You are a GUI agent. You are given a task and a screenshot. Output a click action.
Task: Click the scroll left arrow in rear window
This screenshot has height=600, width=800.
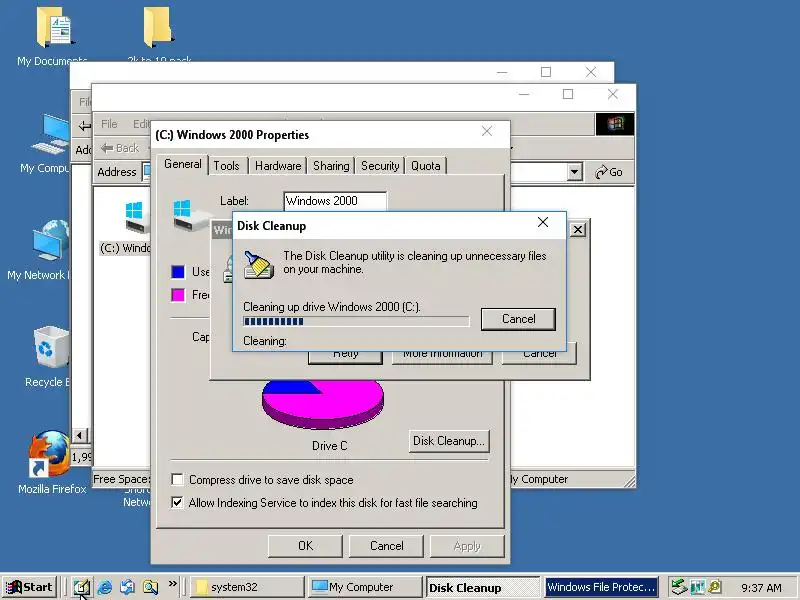coord(80,436)
